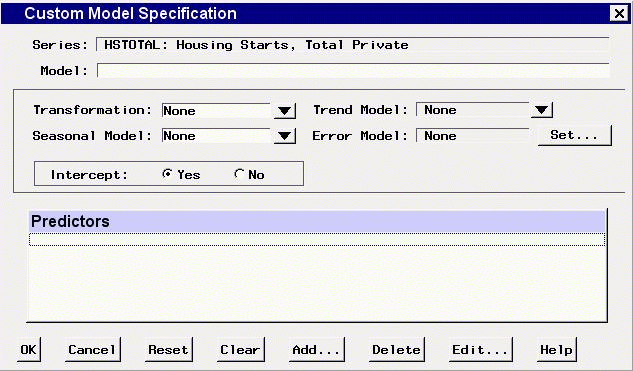Open Help for this dialog
This screenshot has height=371, width=633.
pyautogui.click(x=556, y=350)
